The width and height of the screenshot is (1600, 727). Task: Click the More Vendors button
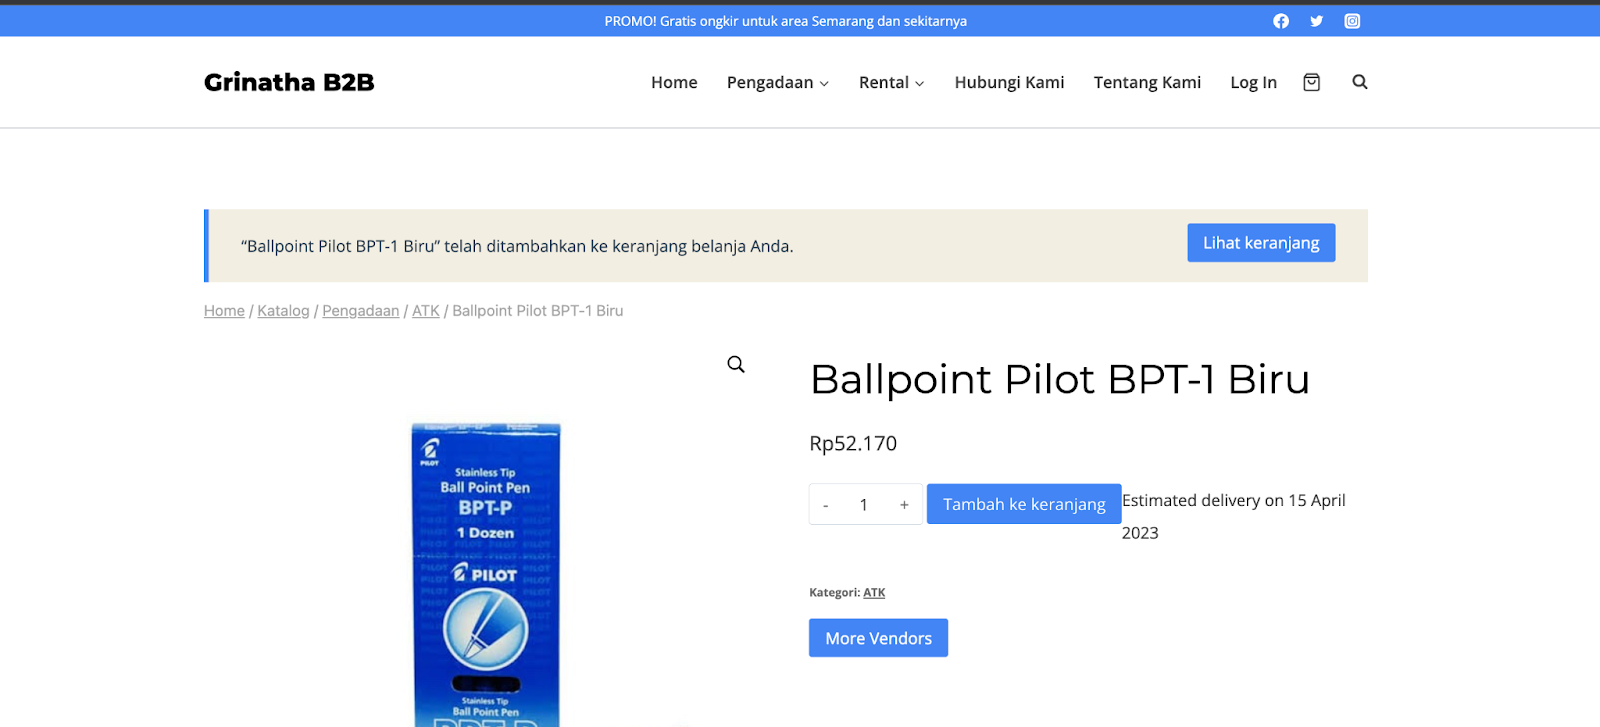(x=878, y=638)
